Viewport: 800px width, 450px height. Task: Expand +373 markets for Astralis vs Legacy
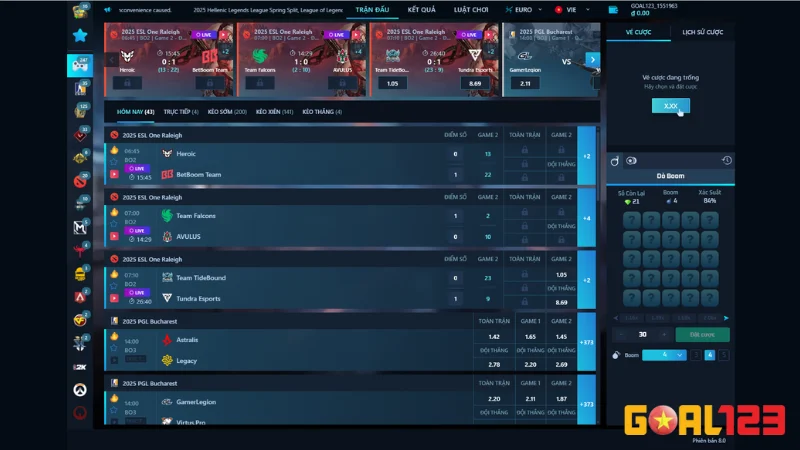point(587,342)
